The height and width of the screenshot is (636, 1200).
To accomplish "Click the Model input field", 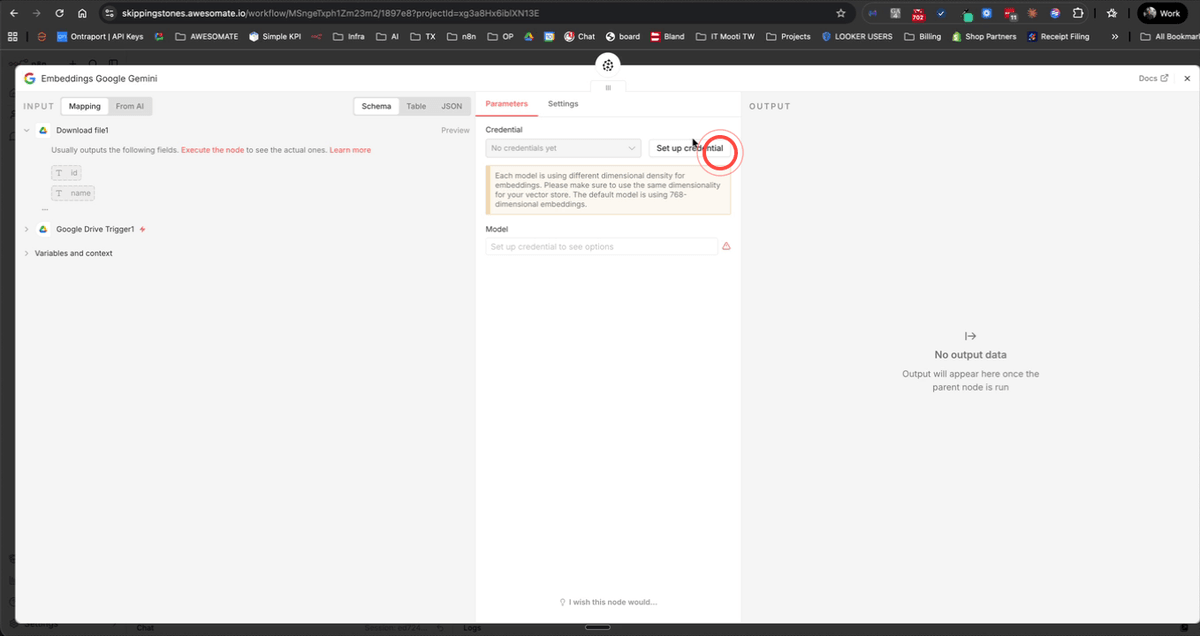I will 601,246.
